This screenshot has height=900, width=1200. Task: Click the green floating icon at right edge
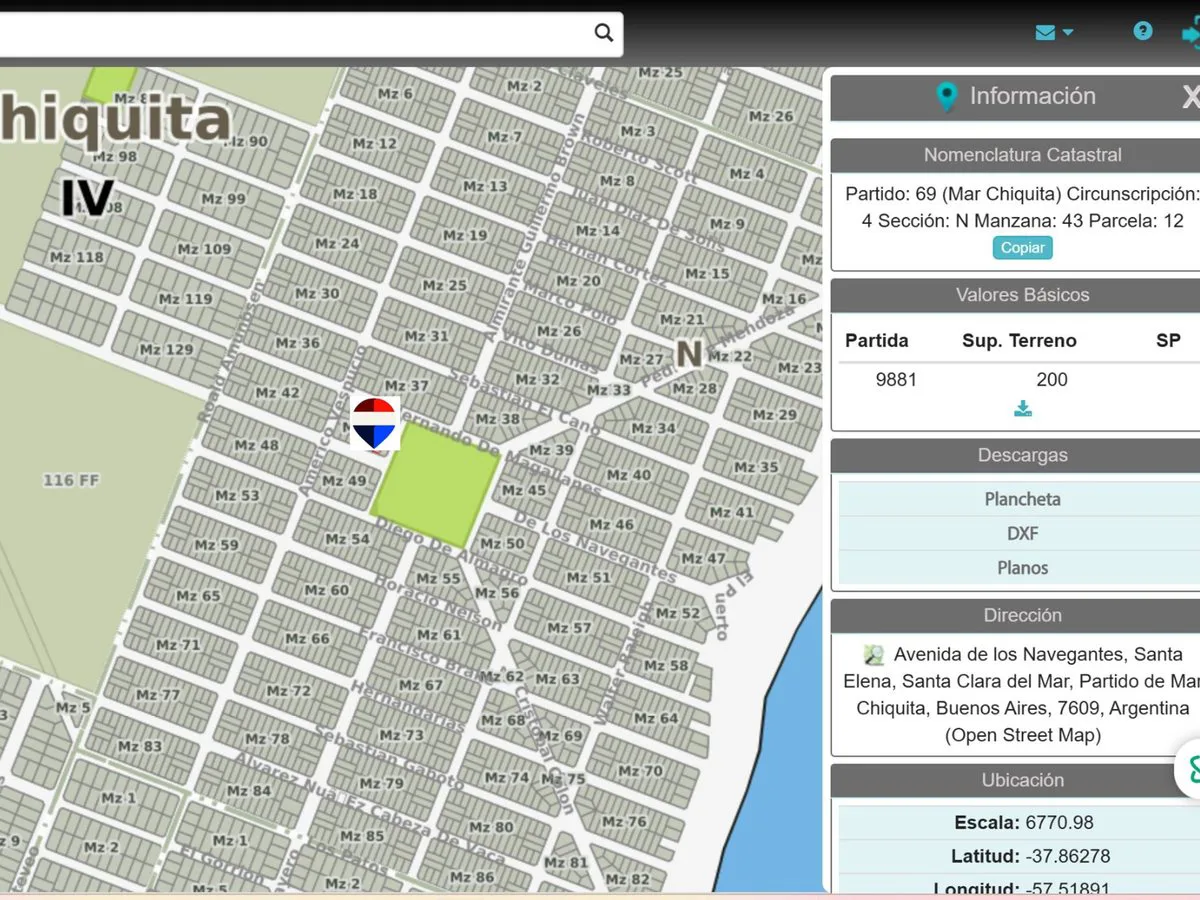(x=1190, y=768)
